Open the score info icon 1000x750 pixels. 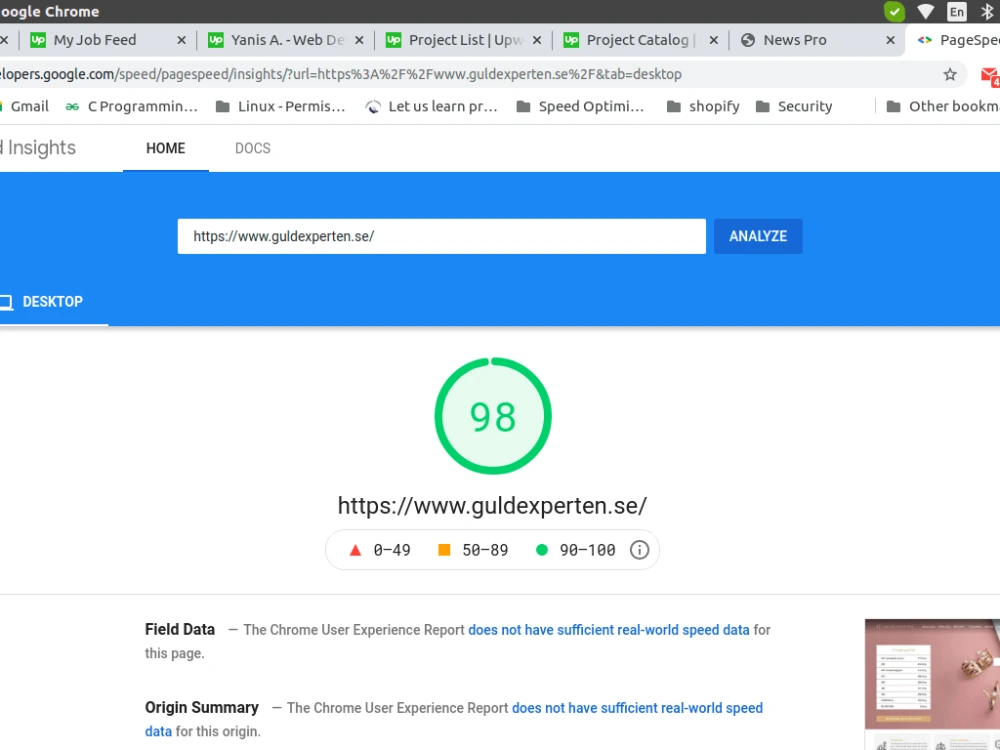click(639, 550)
